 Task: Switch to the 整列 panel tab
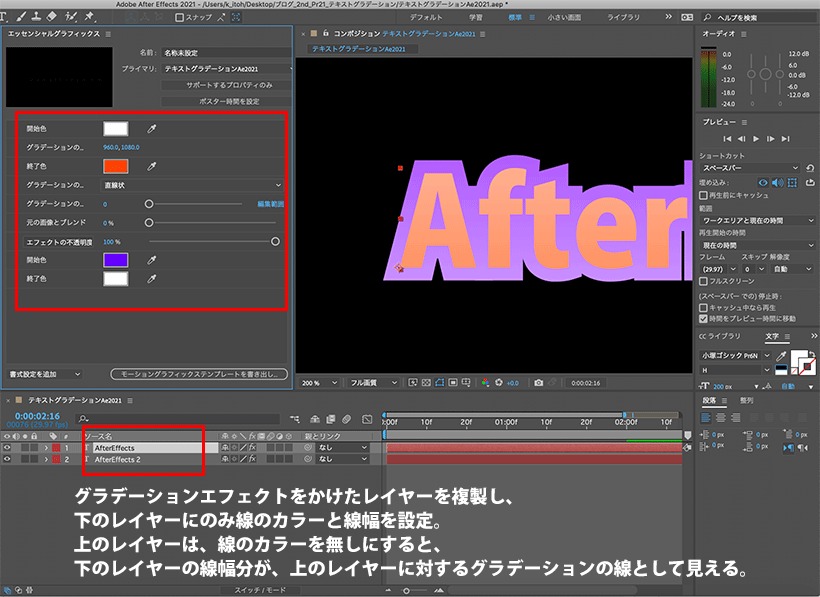[746, 400]
